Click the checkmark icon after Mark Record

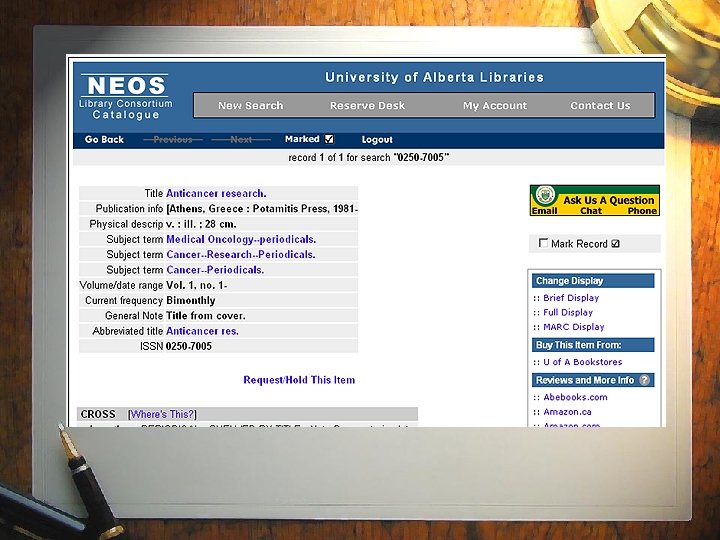click(x=616, y=244)
